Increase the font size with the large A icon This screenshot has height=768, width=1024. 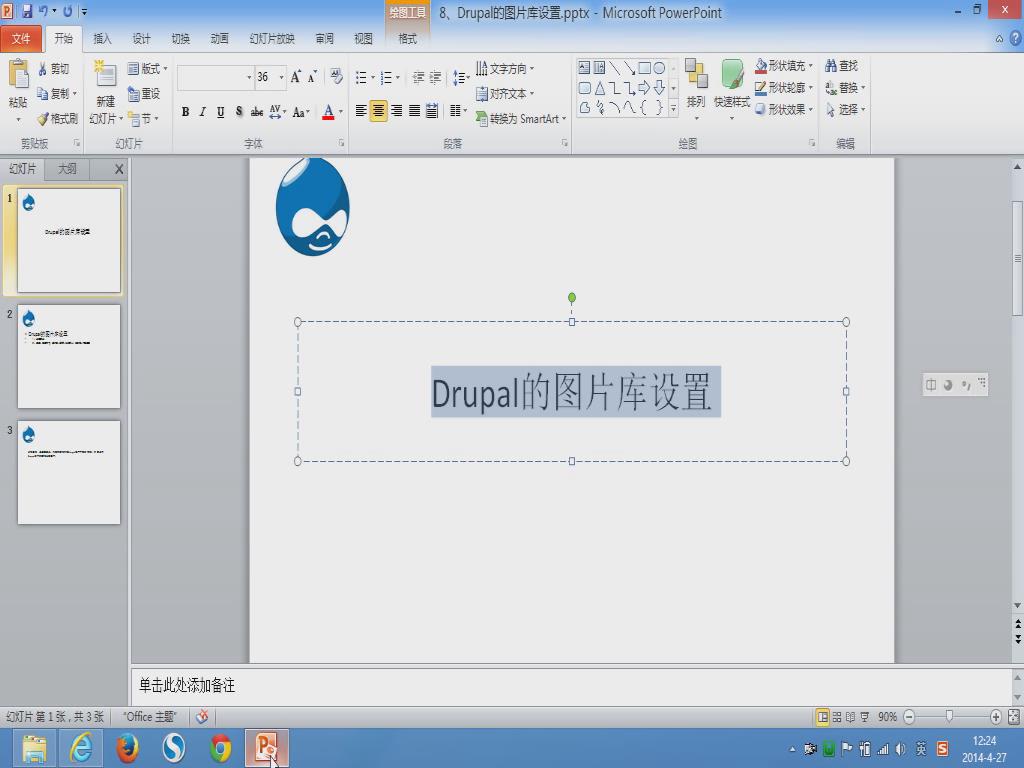click(296, 77)
